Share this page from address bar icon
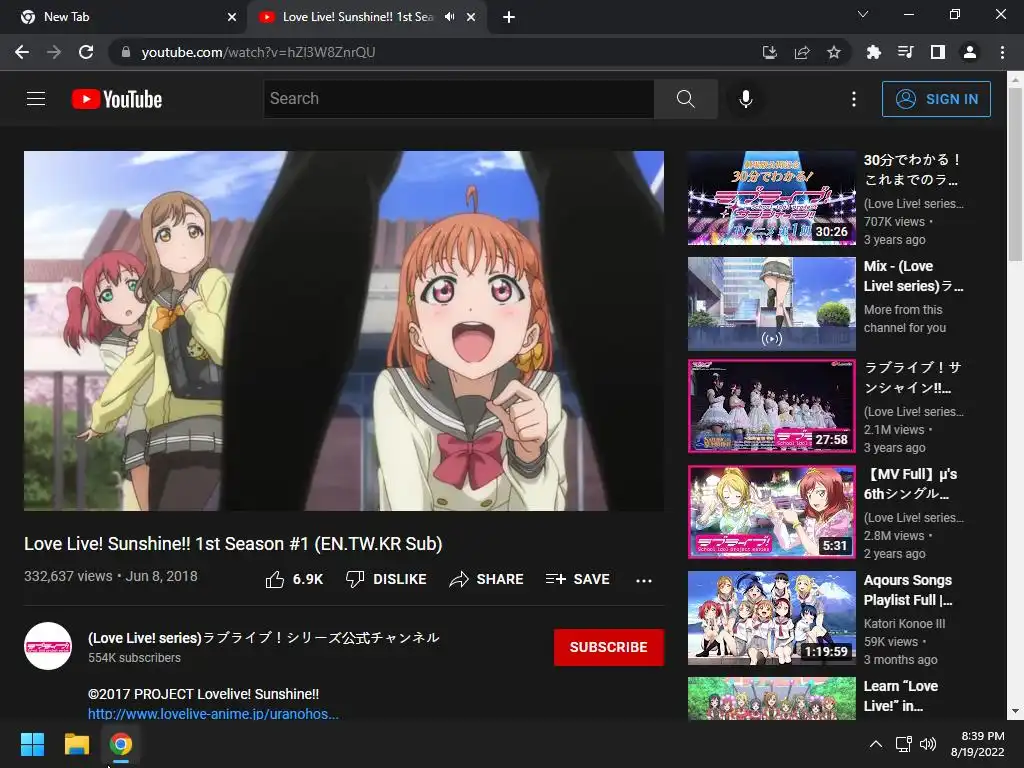The height and width of the screenshot is (768, 1024). click(802, 52)
